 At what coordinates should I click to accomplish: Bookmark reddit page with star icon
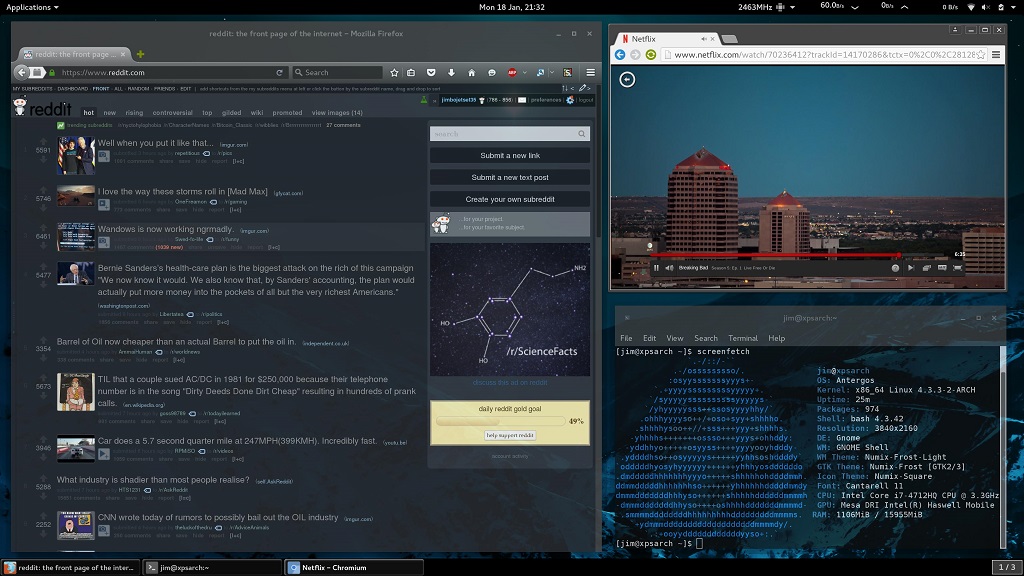point(394,72)
